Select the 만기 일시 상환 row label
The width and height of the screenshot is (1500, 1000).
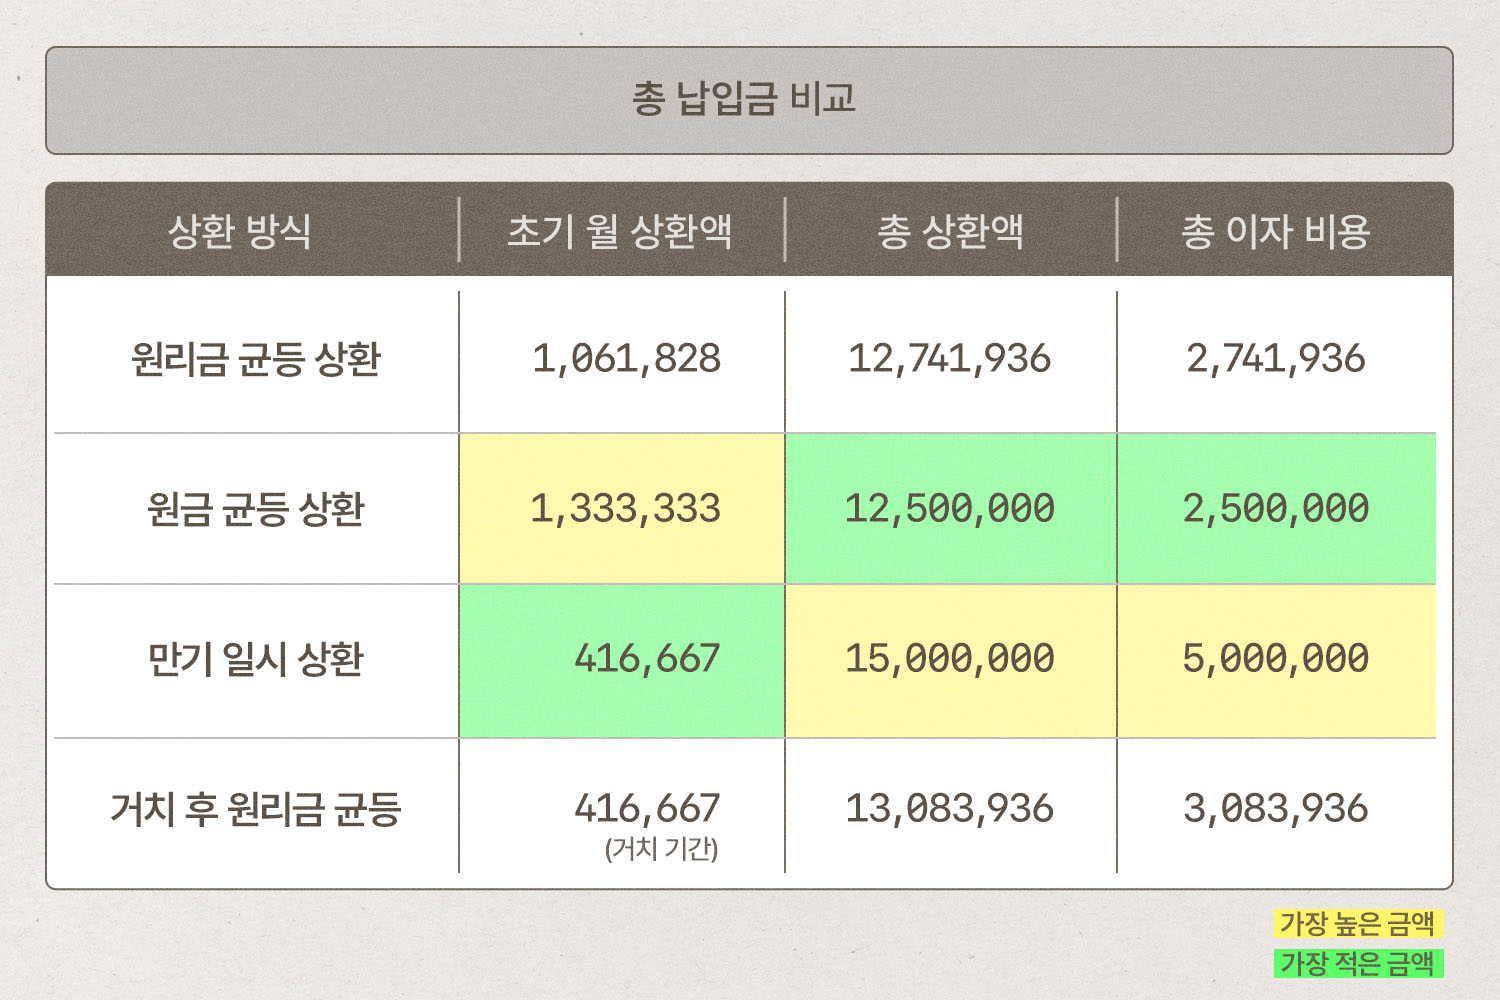click(x=256, y=659)
